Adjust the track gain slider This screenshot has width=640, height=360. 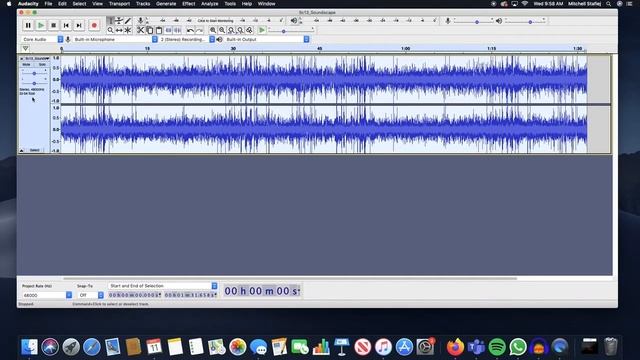[34, 73]
